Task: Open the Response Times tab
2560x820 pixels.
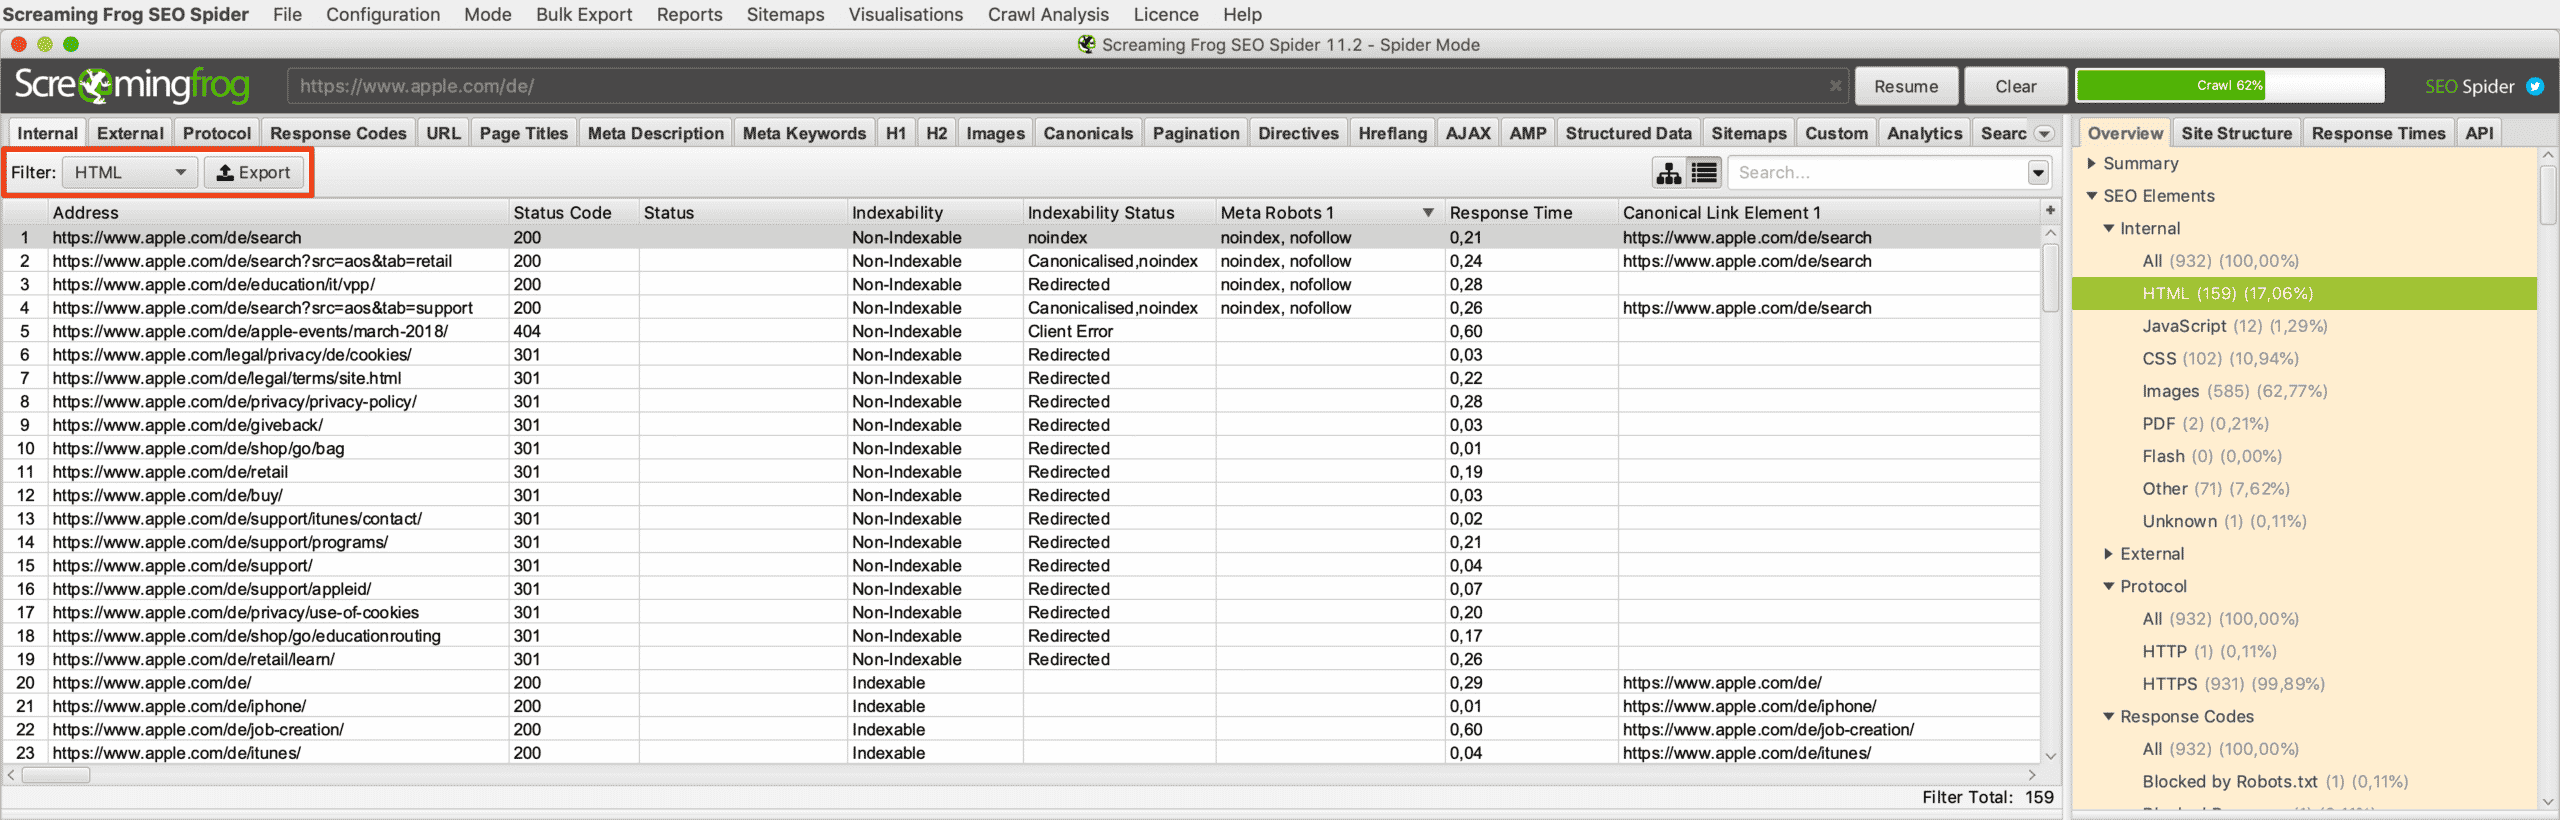Action: coord(2378,133)
